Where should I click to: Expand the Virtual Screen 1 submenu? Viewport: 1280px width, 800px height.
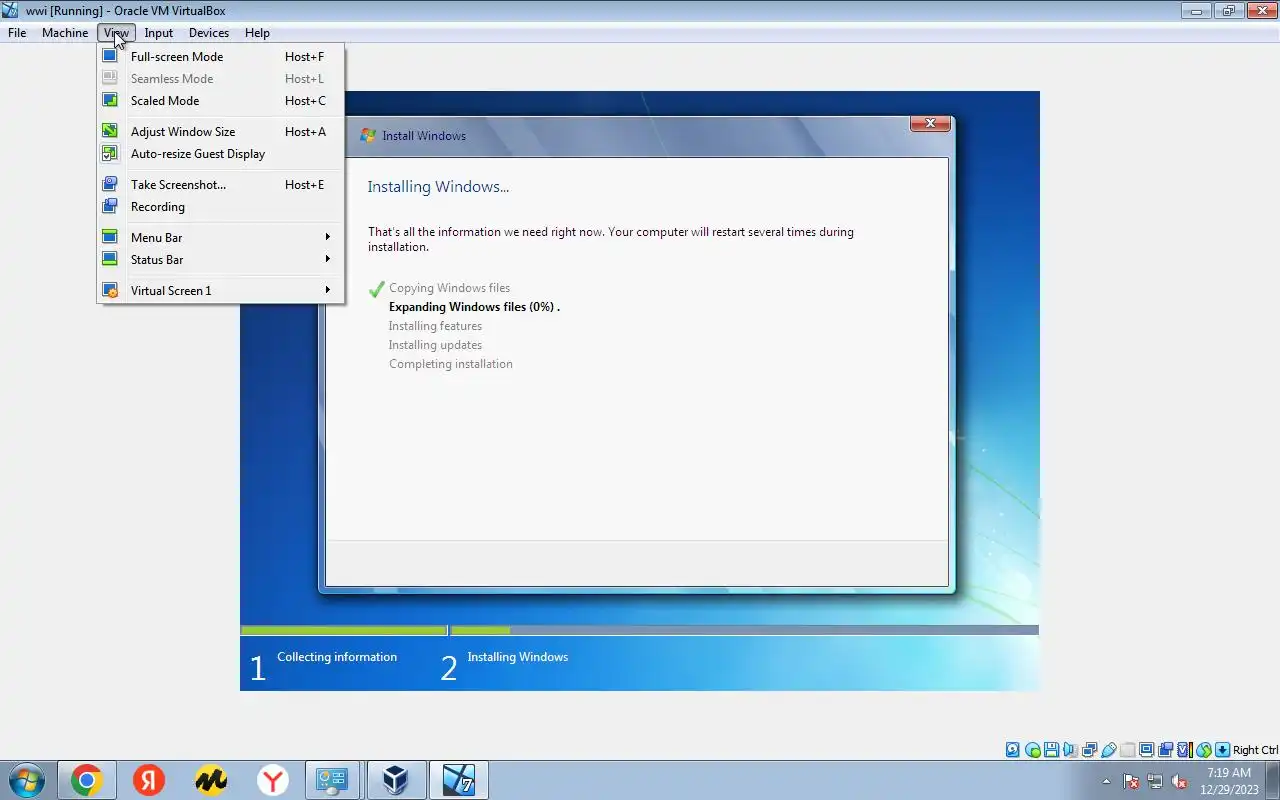[221, 291]
